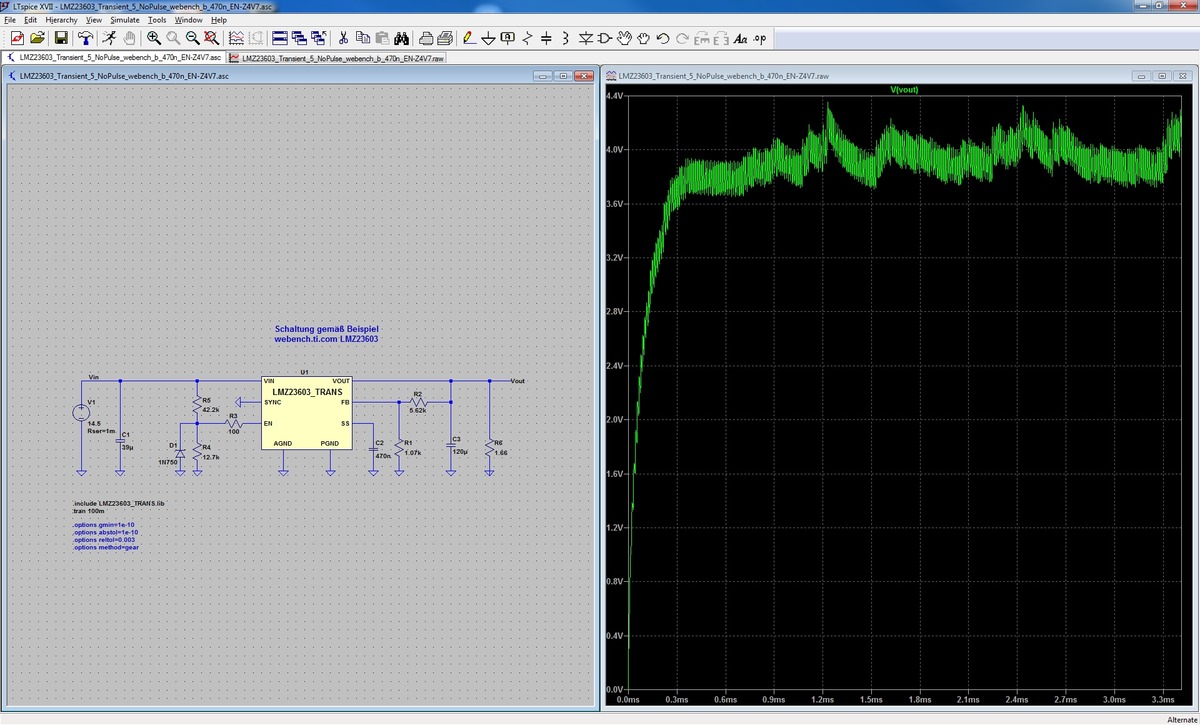Viewport: 1200px width, 725px height.
Task: Click the .tran 100m directive text
Action: click(x=88, y=511)
